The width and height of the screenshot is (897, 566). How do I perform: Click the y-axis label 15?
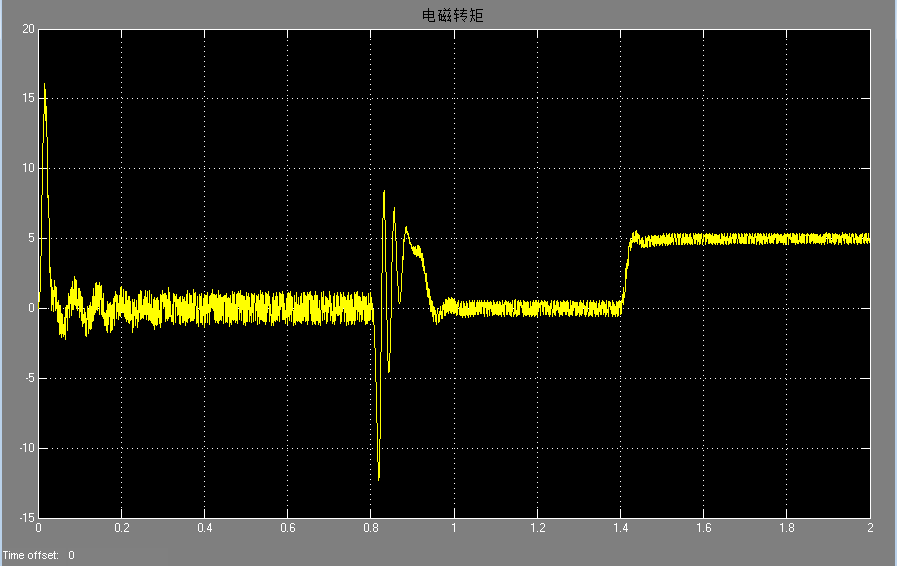coord(28,98)
